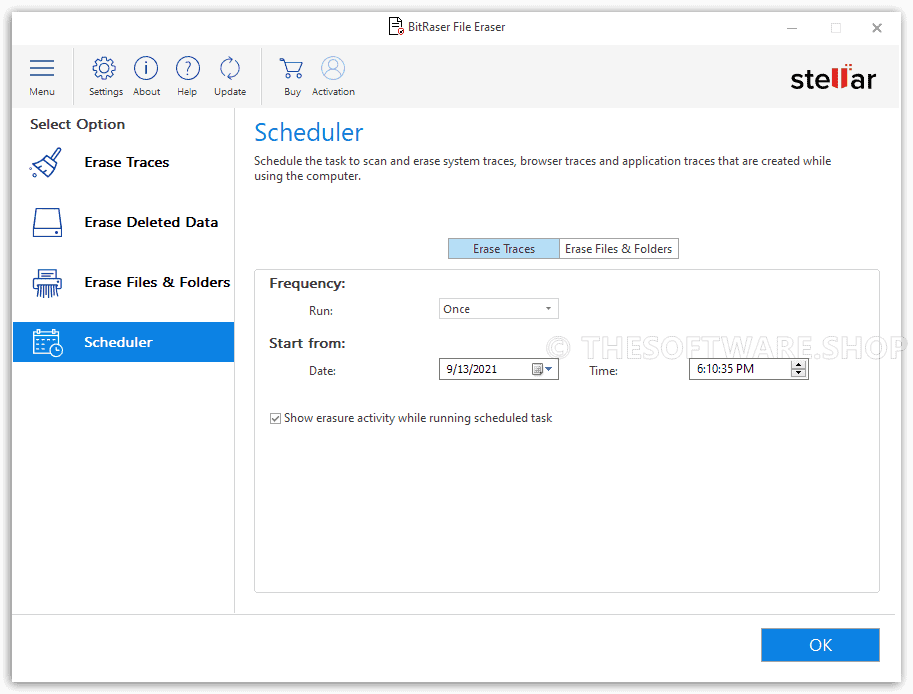Minimize the BitRaser window
Screen dimensions: 913x694
point(792,28)
